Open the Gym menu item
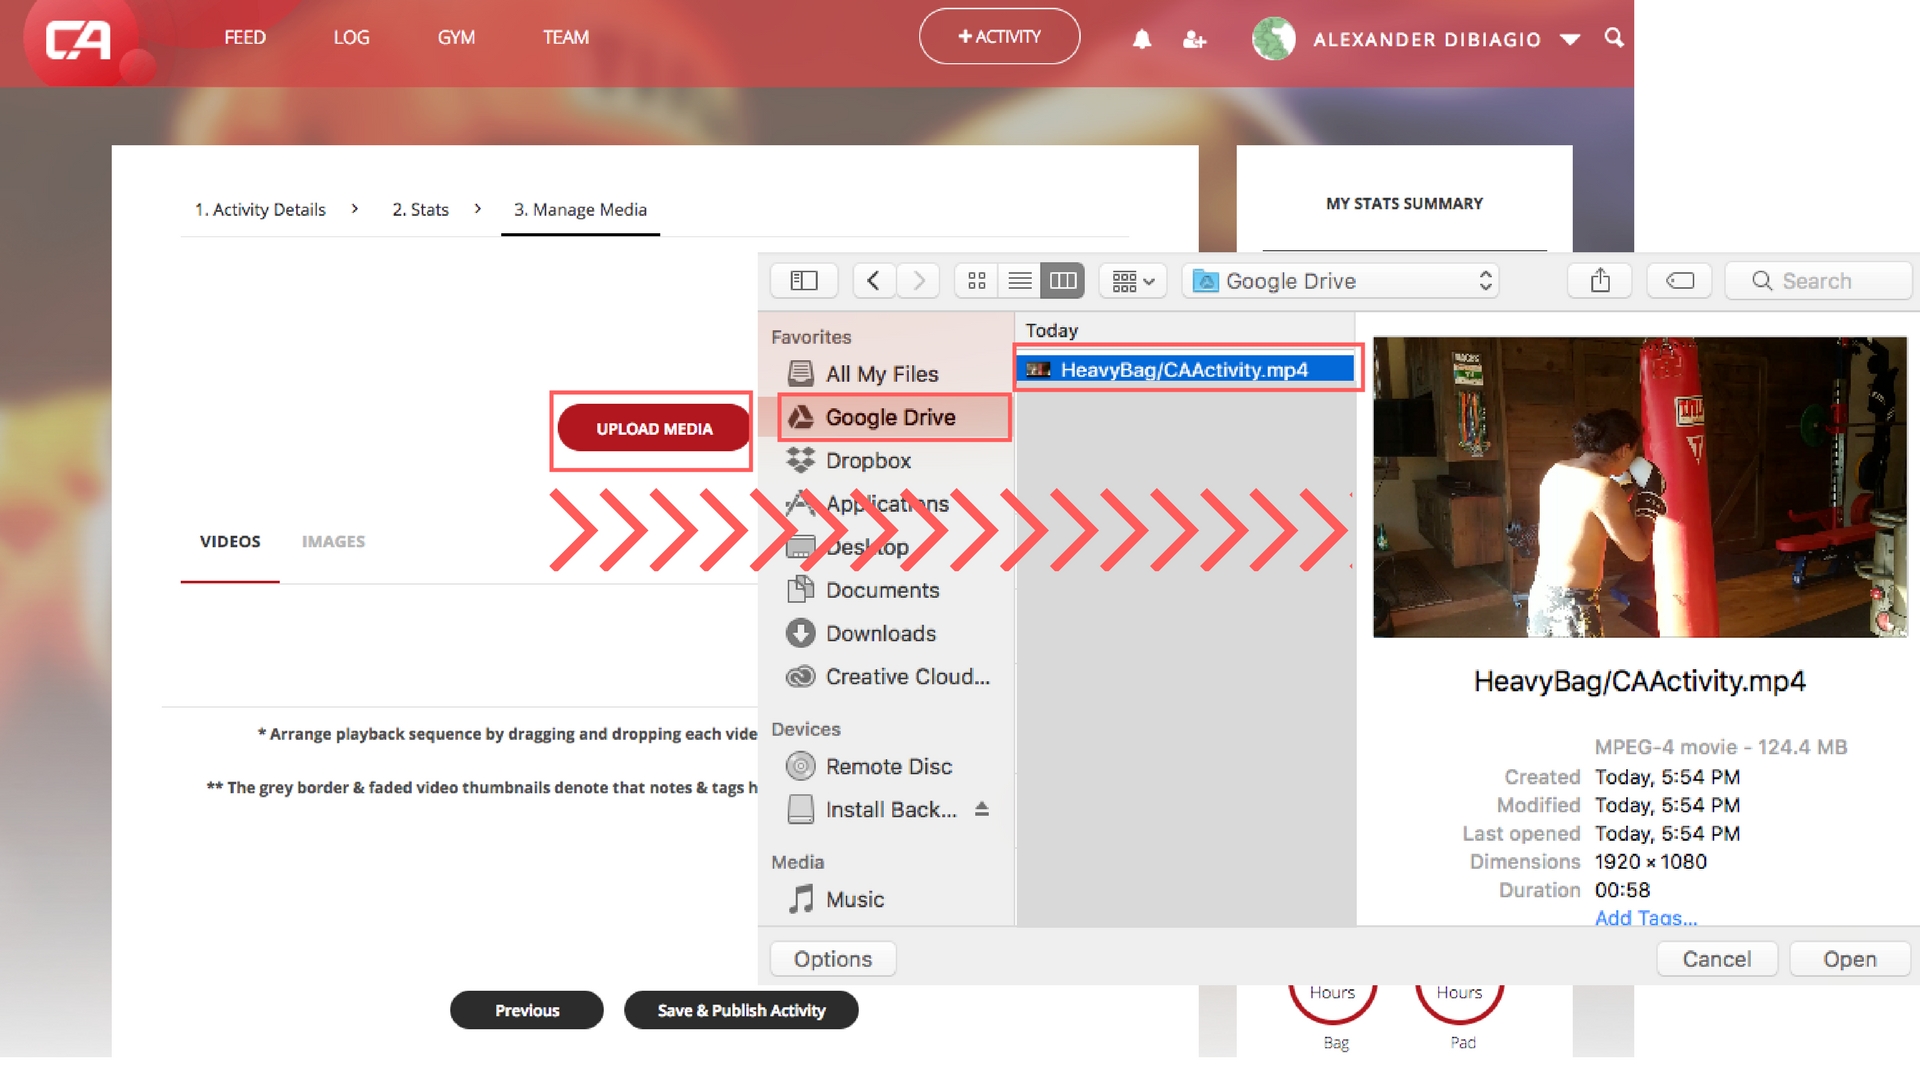 456,37
